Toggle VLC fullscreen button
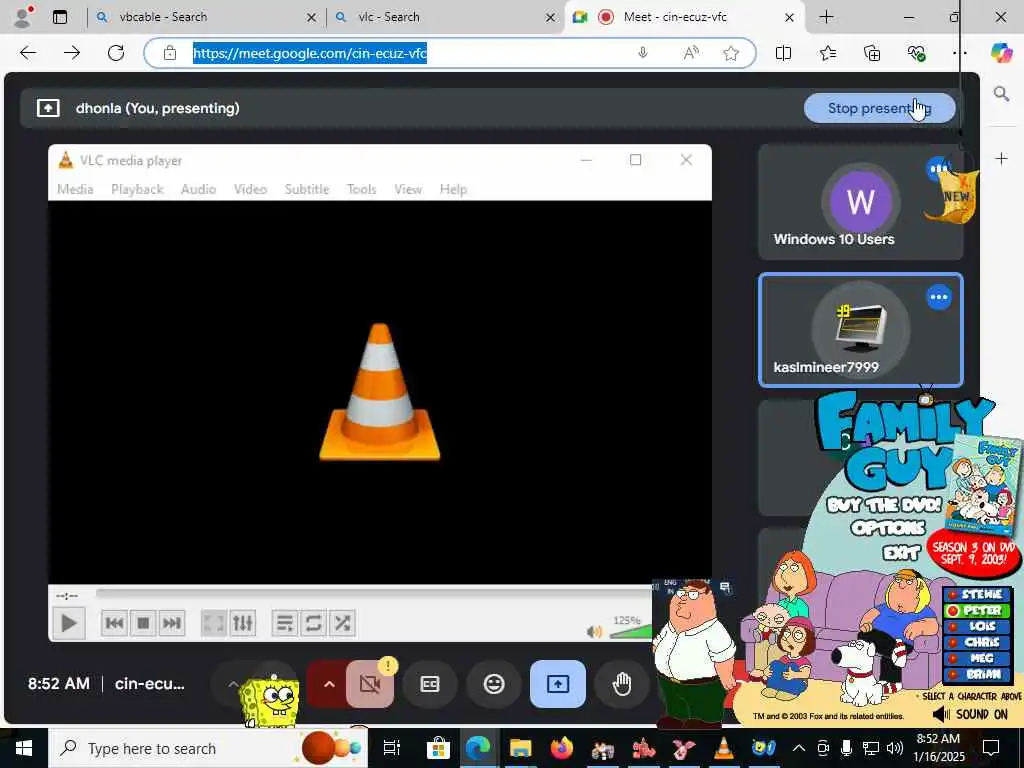 (214, 623)
